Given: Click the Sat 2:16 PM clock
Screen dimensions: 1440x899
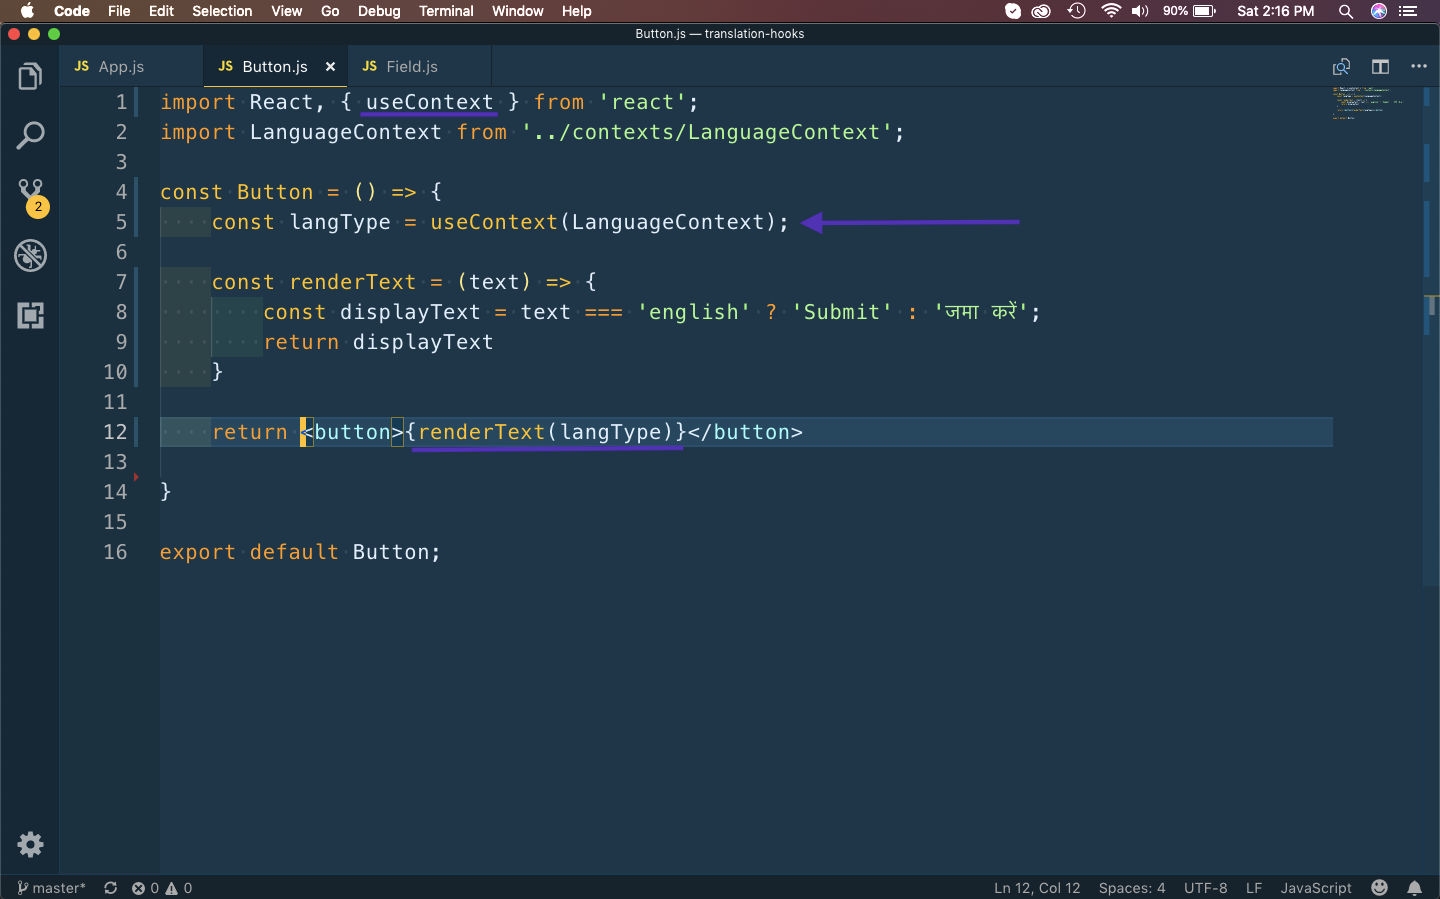Looking at the screenshot, I should tap(1275, 11).
